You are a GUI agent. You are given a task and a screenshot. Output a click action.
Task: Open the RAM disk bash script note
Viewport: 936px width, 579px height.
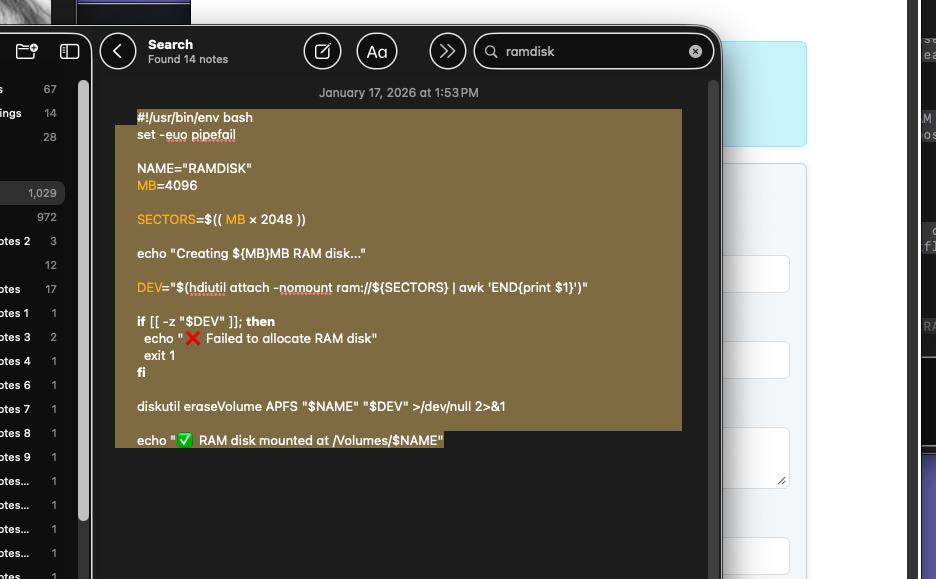point(400,270)
